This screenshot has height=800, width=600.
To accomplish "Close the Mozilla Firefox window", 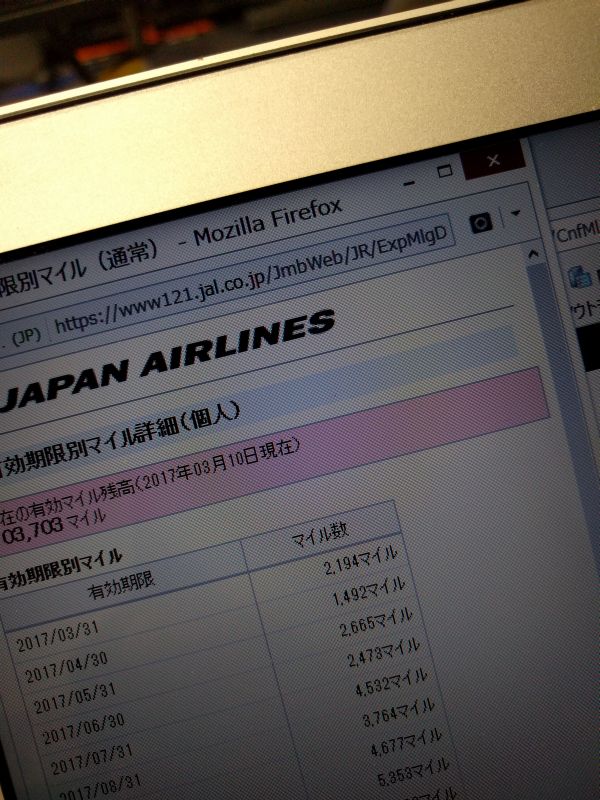I will click(493, 160).
